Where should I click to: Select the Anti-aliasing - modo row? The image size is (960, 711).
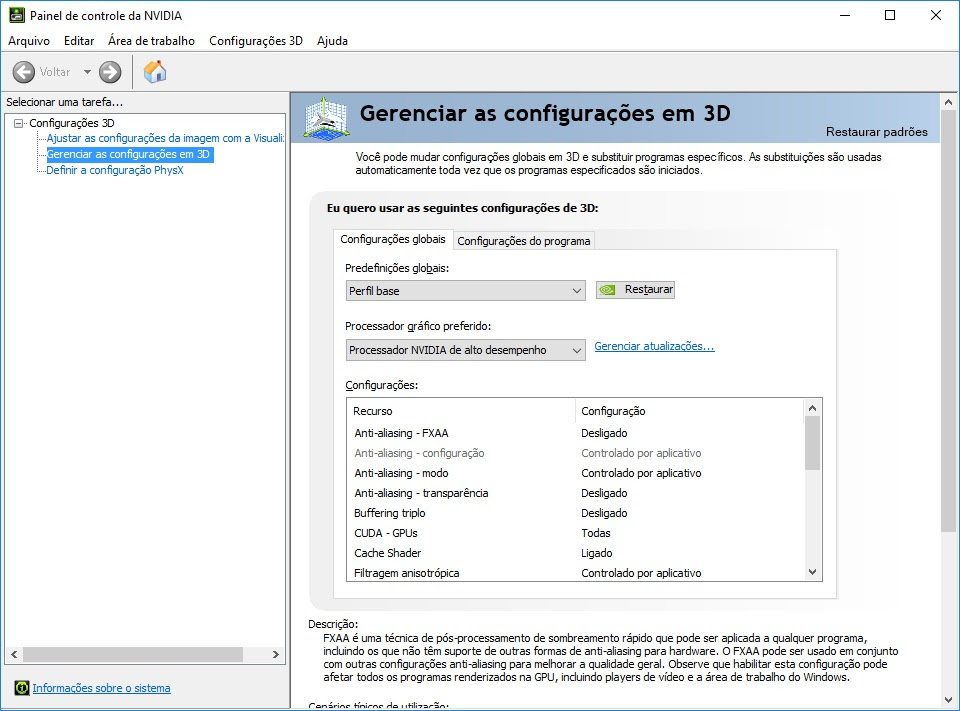point(576,473)
